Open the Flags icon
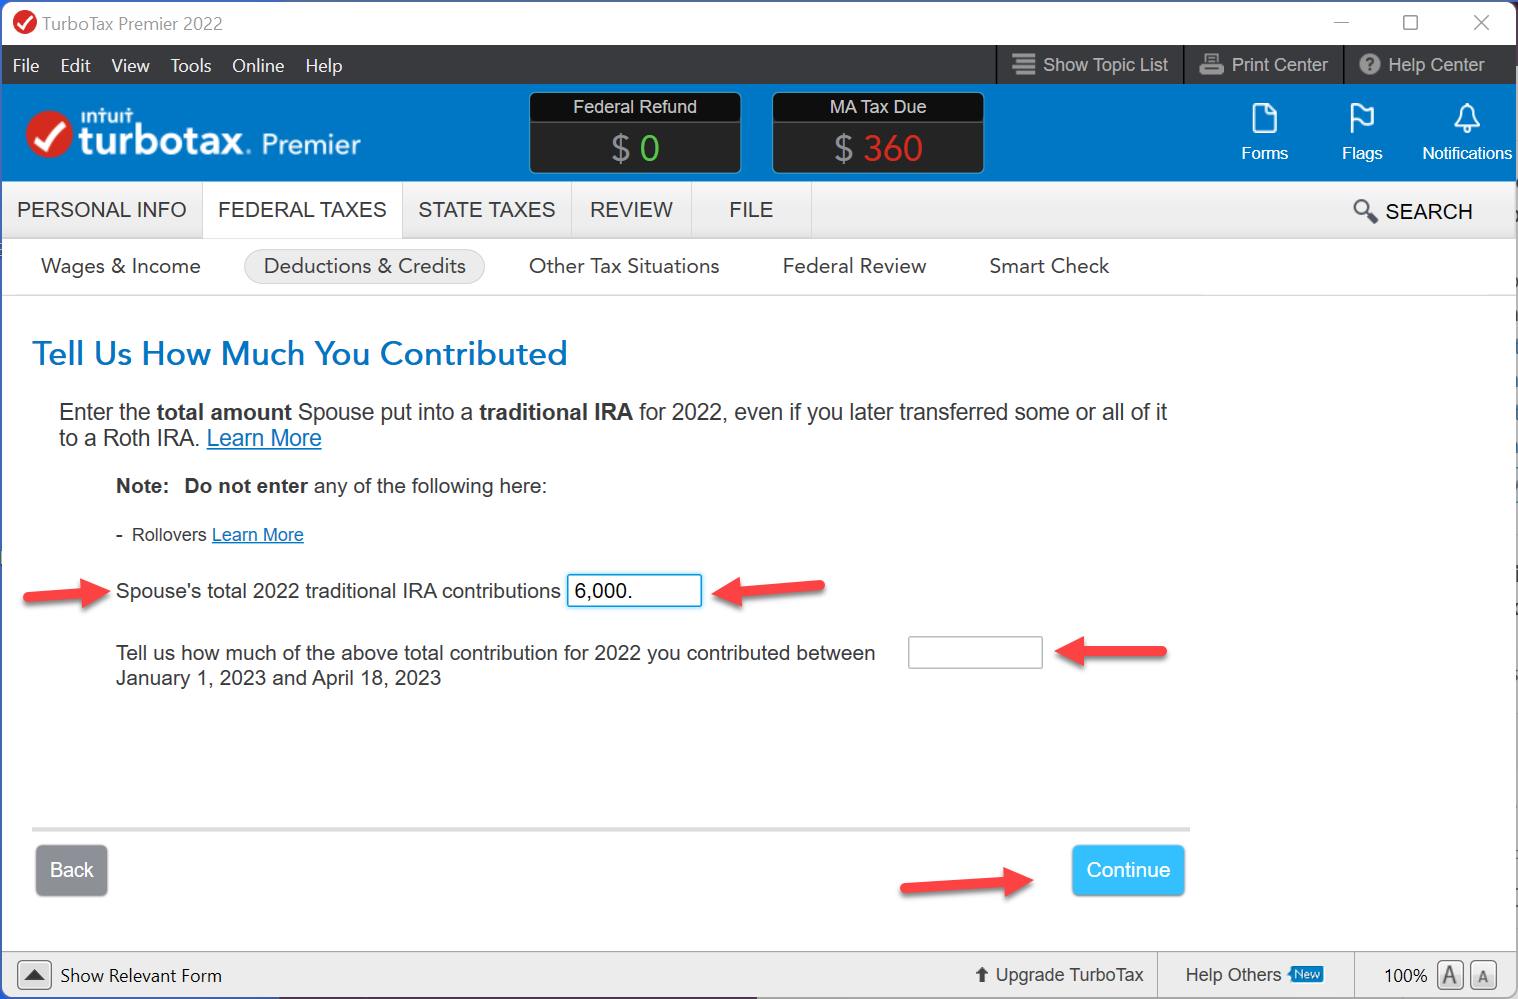 pyautogui.click(x=1362, y=131)
